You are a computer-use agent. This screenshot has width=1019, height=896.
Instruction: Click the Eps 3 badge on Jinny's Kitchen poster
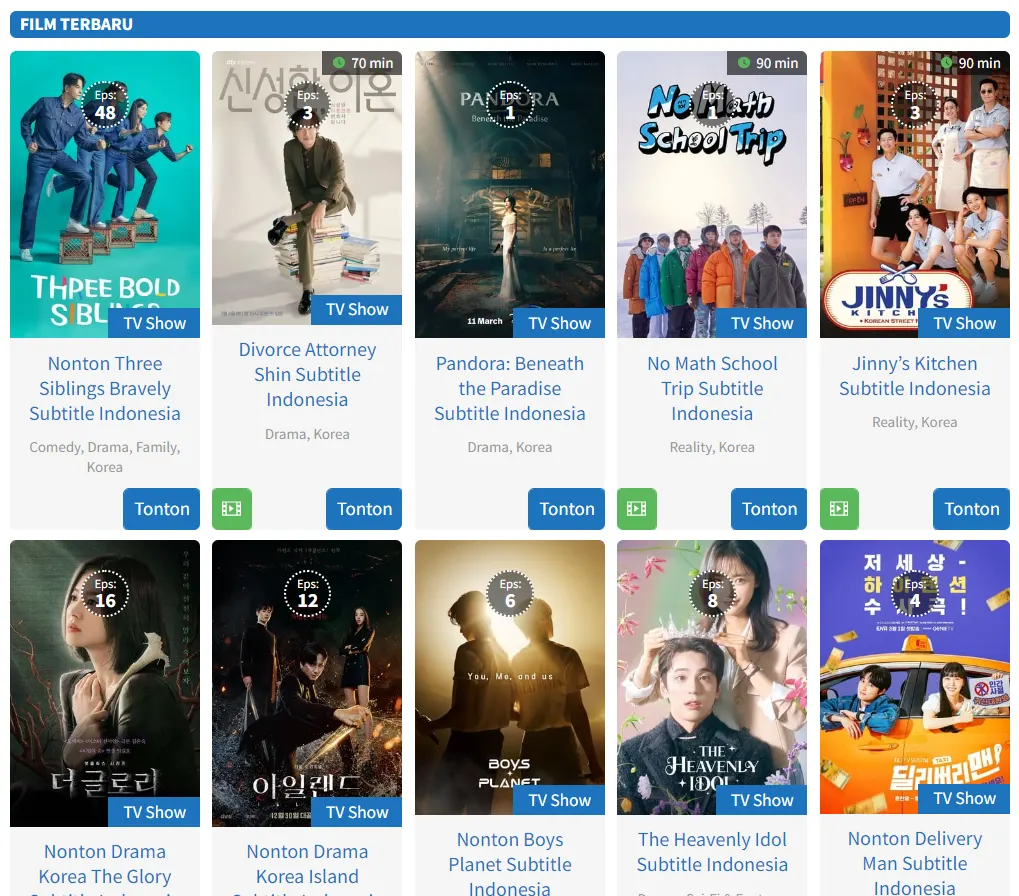915,105
